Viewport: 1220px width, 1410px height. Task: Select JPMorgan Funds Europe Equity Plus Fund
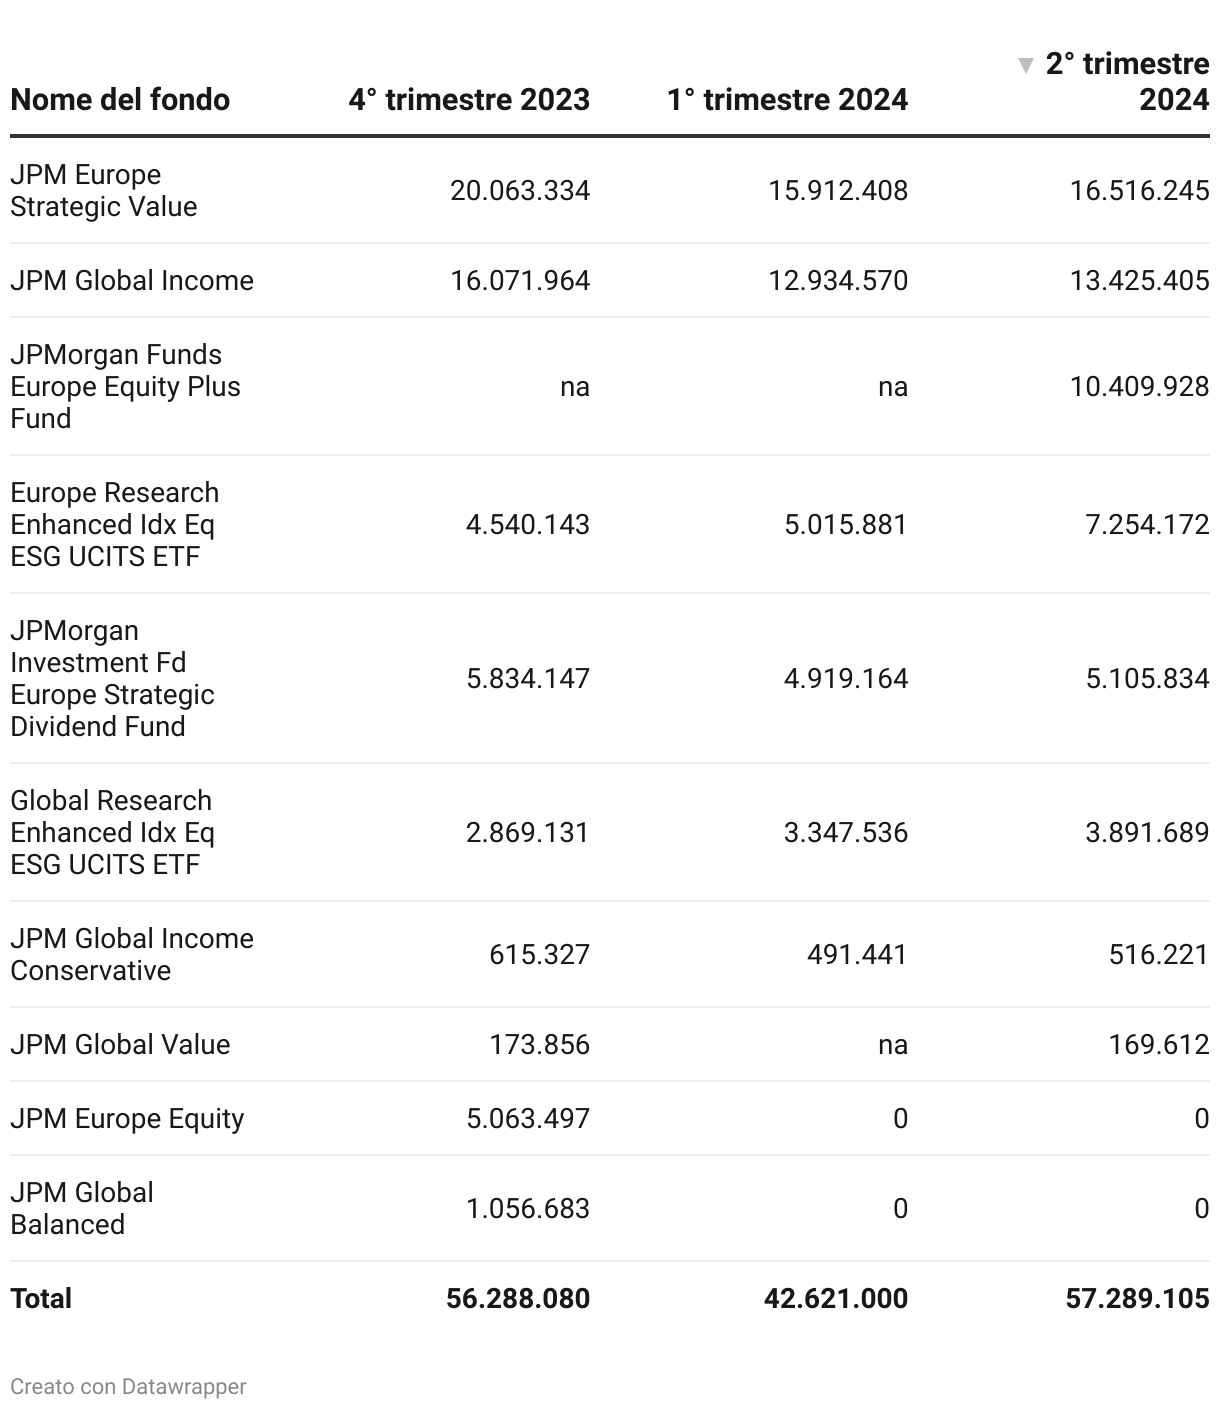(125, 386)
